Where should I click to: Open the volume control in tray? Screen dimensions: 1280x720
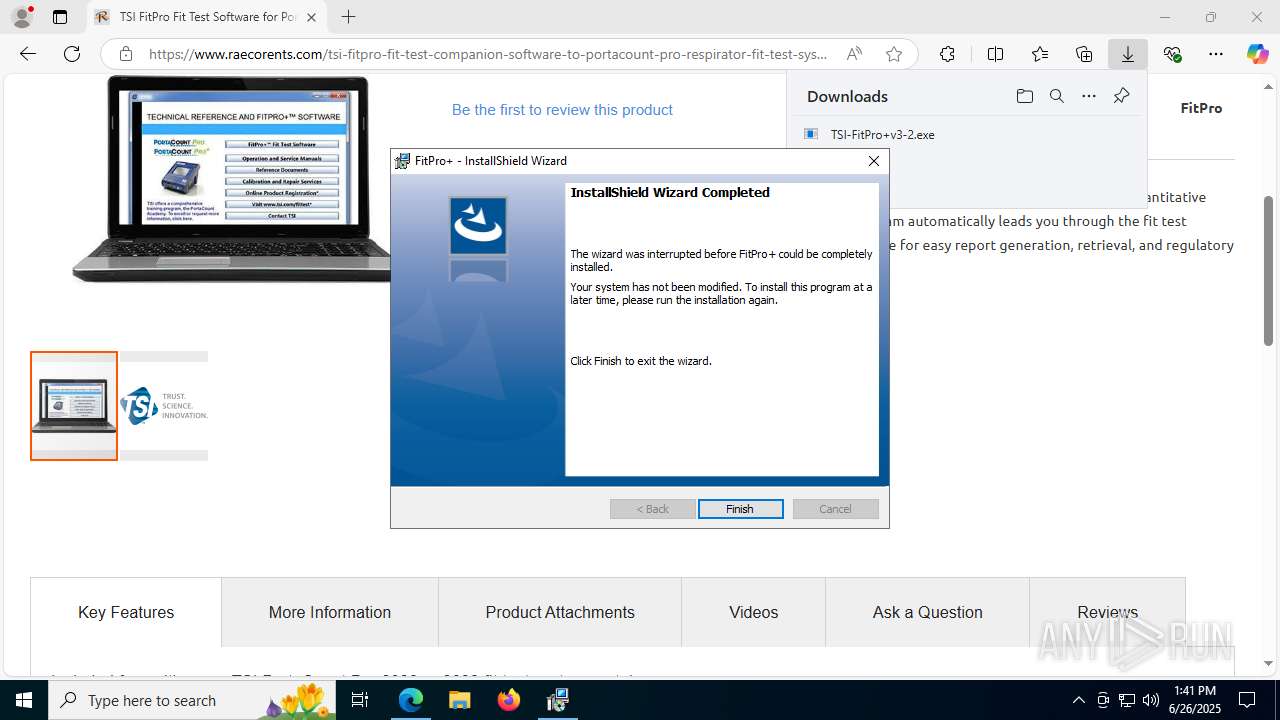[x=1151, y=700]
